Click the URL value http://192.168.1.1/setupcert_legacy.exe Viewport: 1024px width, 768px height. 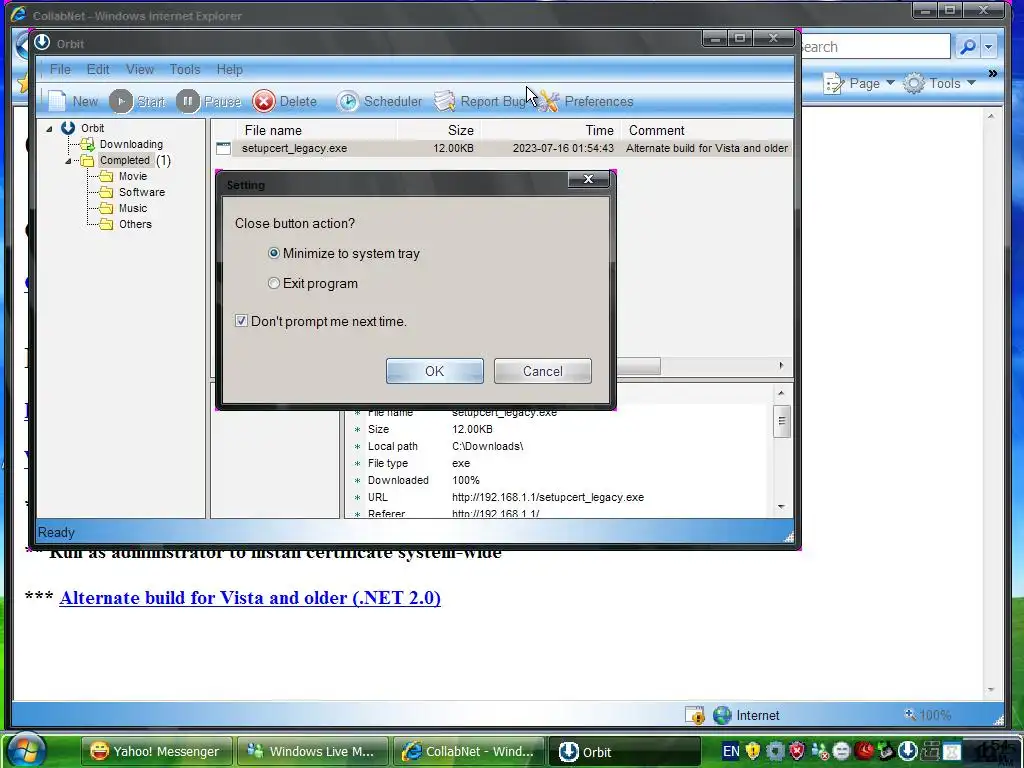click(x=548, y=497)
